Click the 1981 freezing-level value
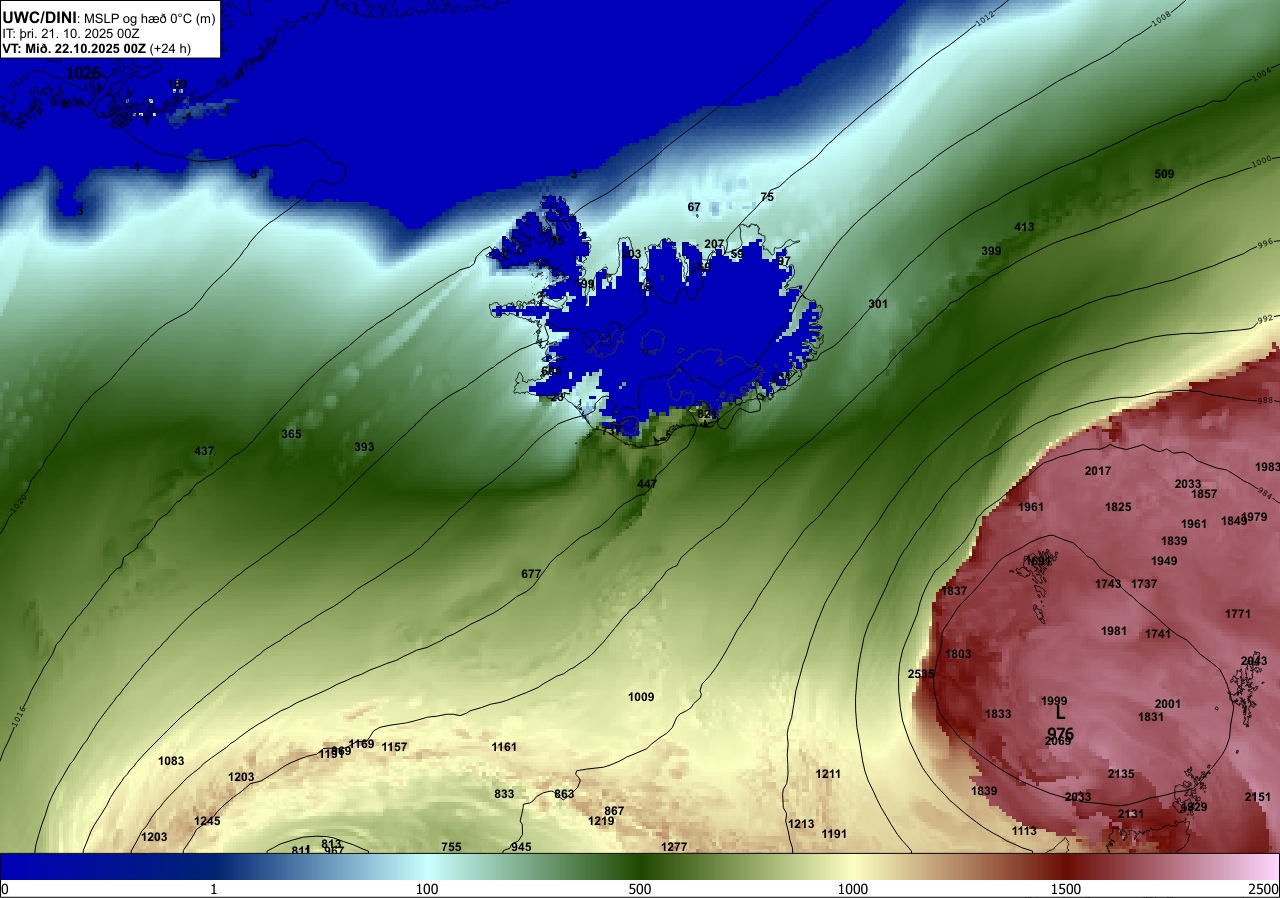Image resolution: width=1280 pixels, height=898 pixels. (1114, 631)
